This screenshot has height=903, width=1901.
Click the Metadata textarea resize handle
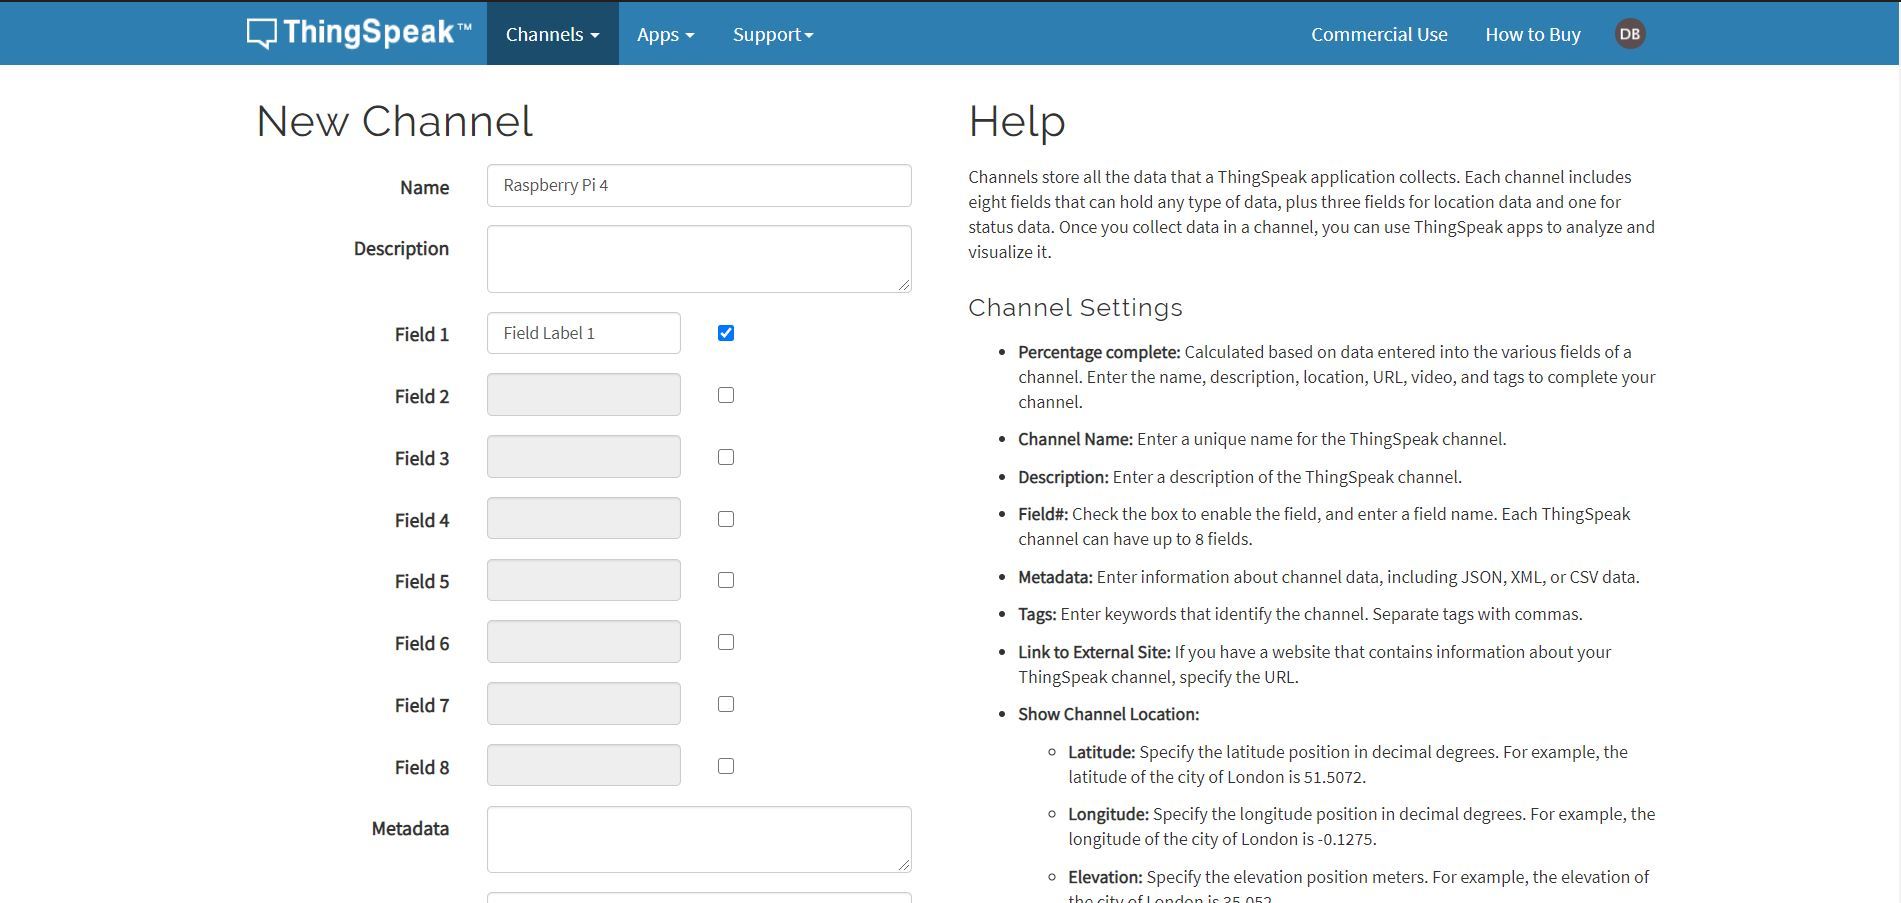(x=904, y=865)
